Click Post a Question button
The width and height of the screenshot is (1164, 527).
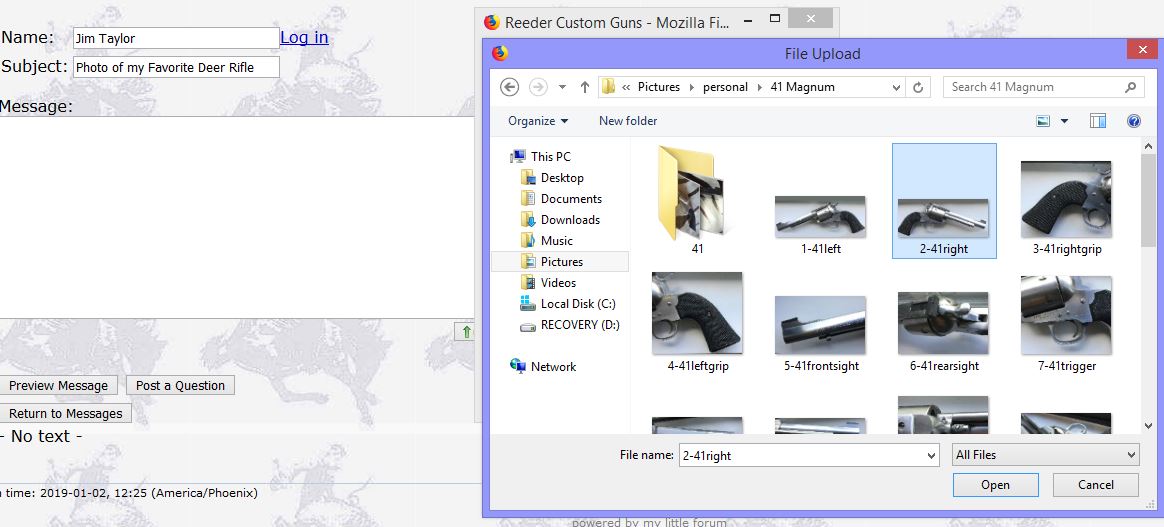pos(180,385)
